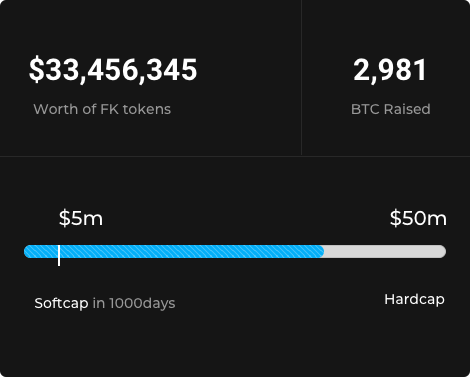Click the 'in 1000days' text
The height and width of the screenshot is (377, 470).
(134, 303)
